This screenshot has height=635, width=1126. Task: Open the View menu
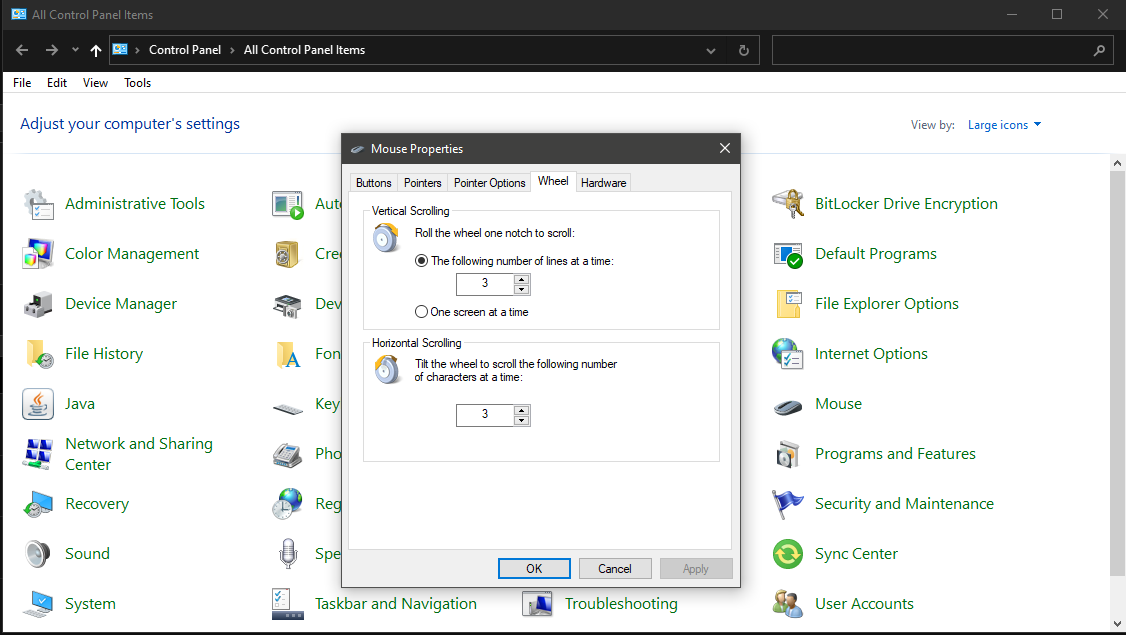tap(95, 83)
